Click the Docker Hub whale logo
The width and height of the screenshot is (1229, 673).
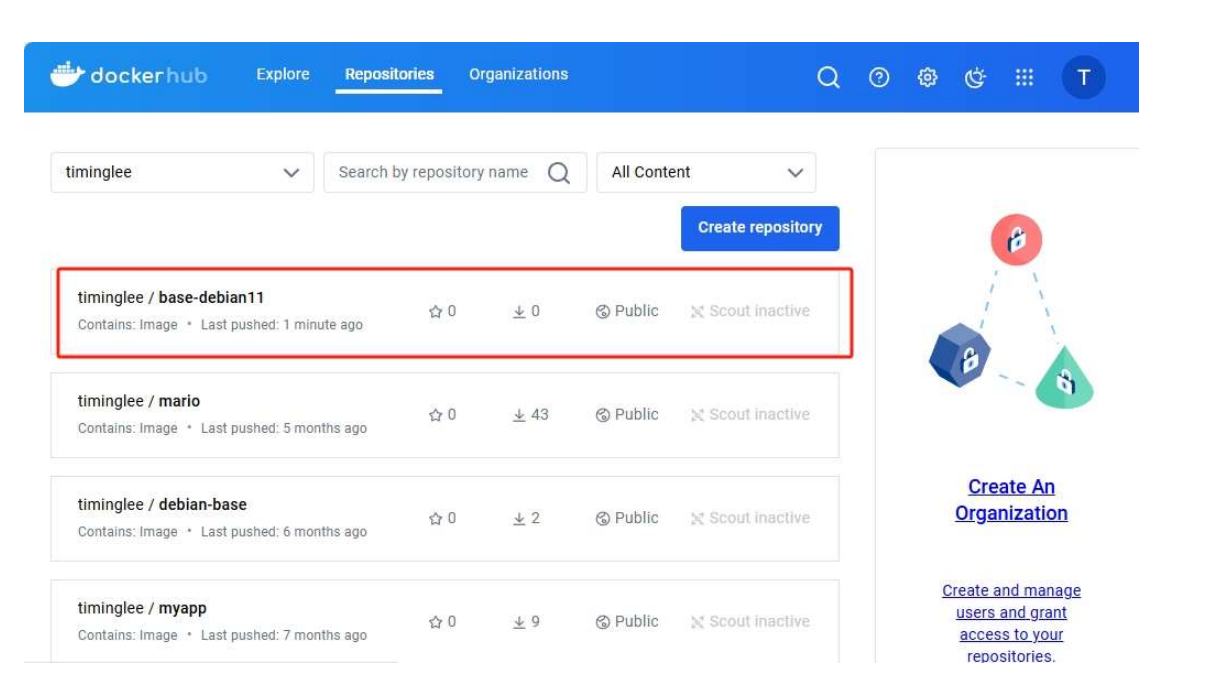[x=67, y=75]
